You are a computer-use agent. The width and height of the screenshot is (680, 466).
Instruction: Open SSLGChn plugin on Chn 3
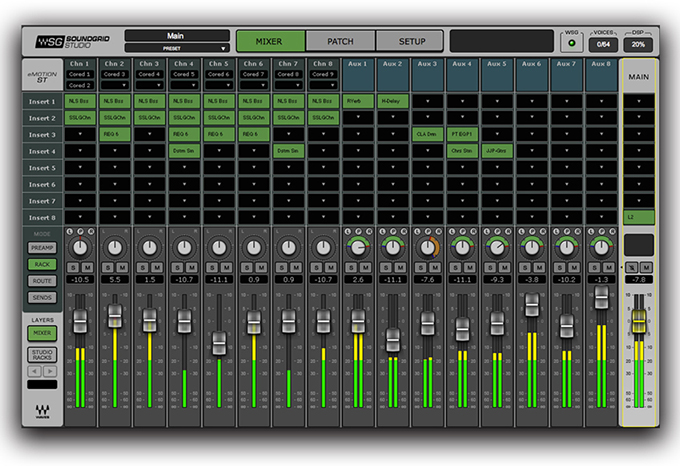click(x=150, y=117)
